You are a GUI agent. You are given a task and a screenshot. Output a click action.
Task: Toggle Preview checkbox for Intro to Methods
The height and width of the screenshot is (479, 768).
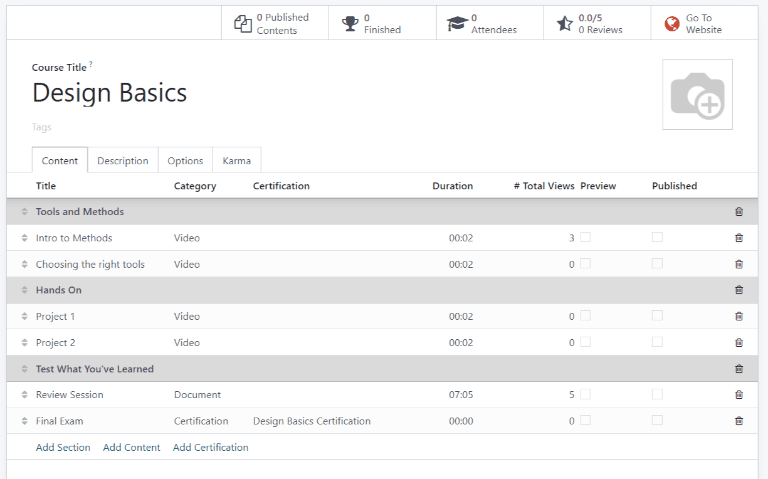tap(585, 237)
